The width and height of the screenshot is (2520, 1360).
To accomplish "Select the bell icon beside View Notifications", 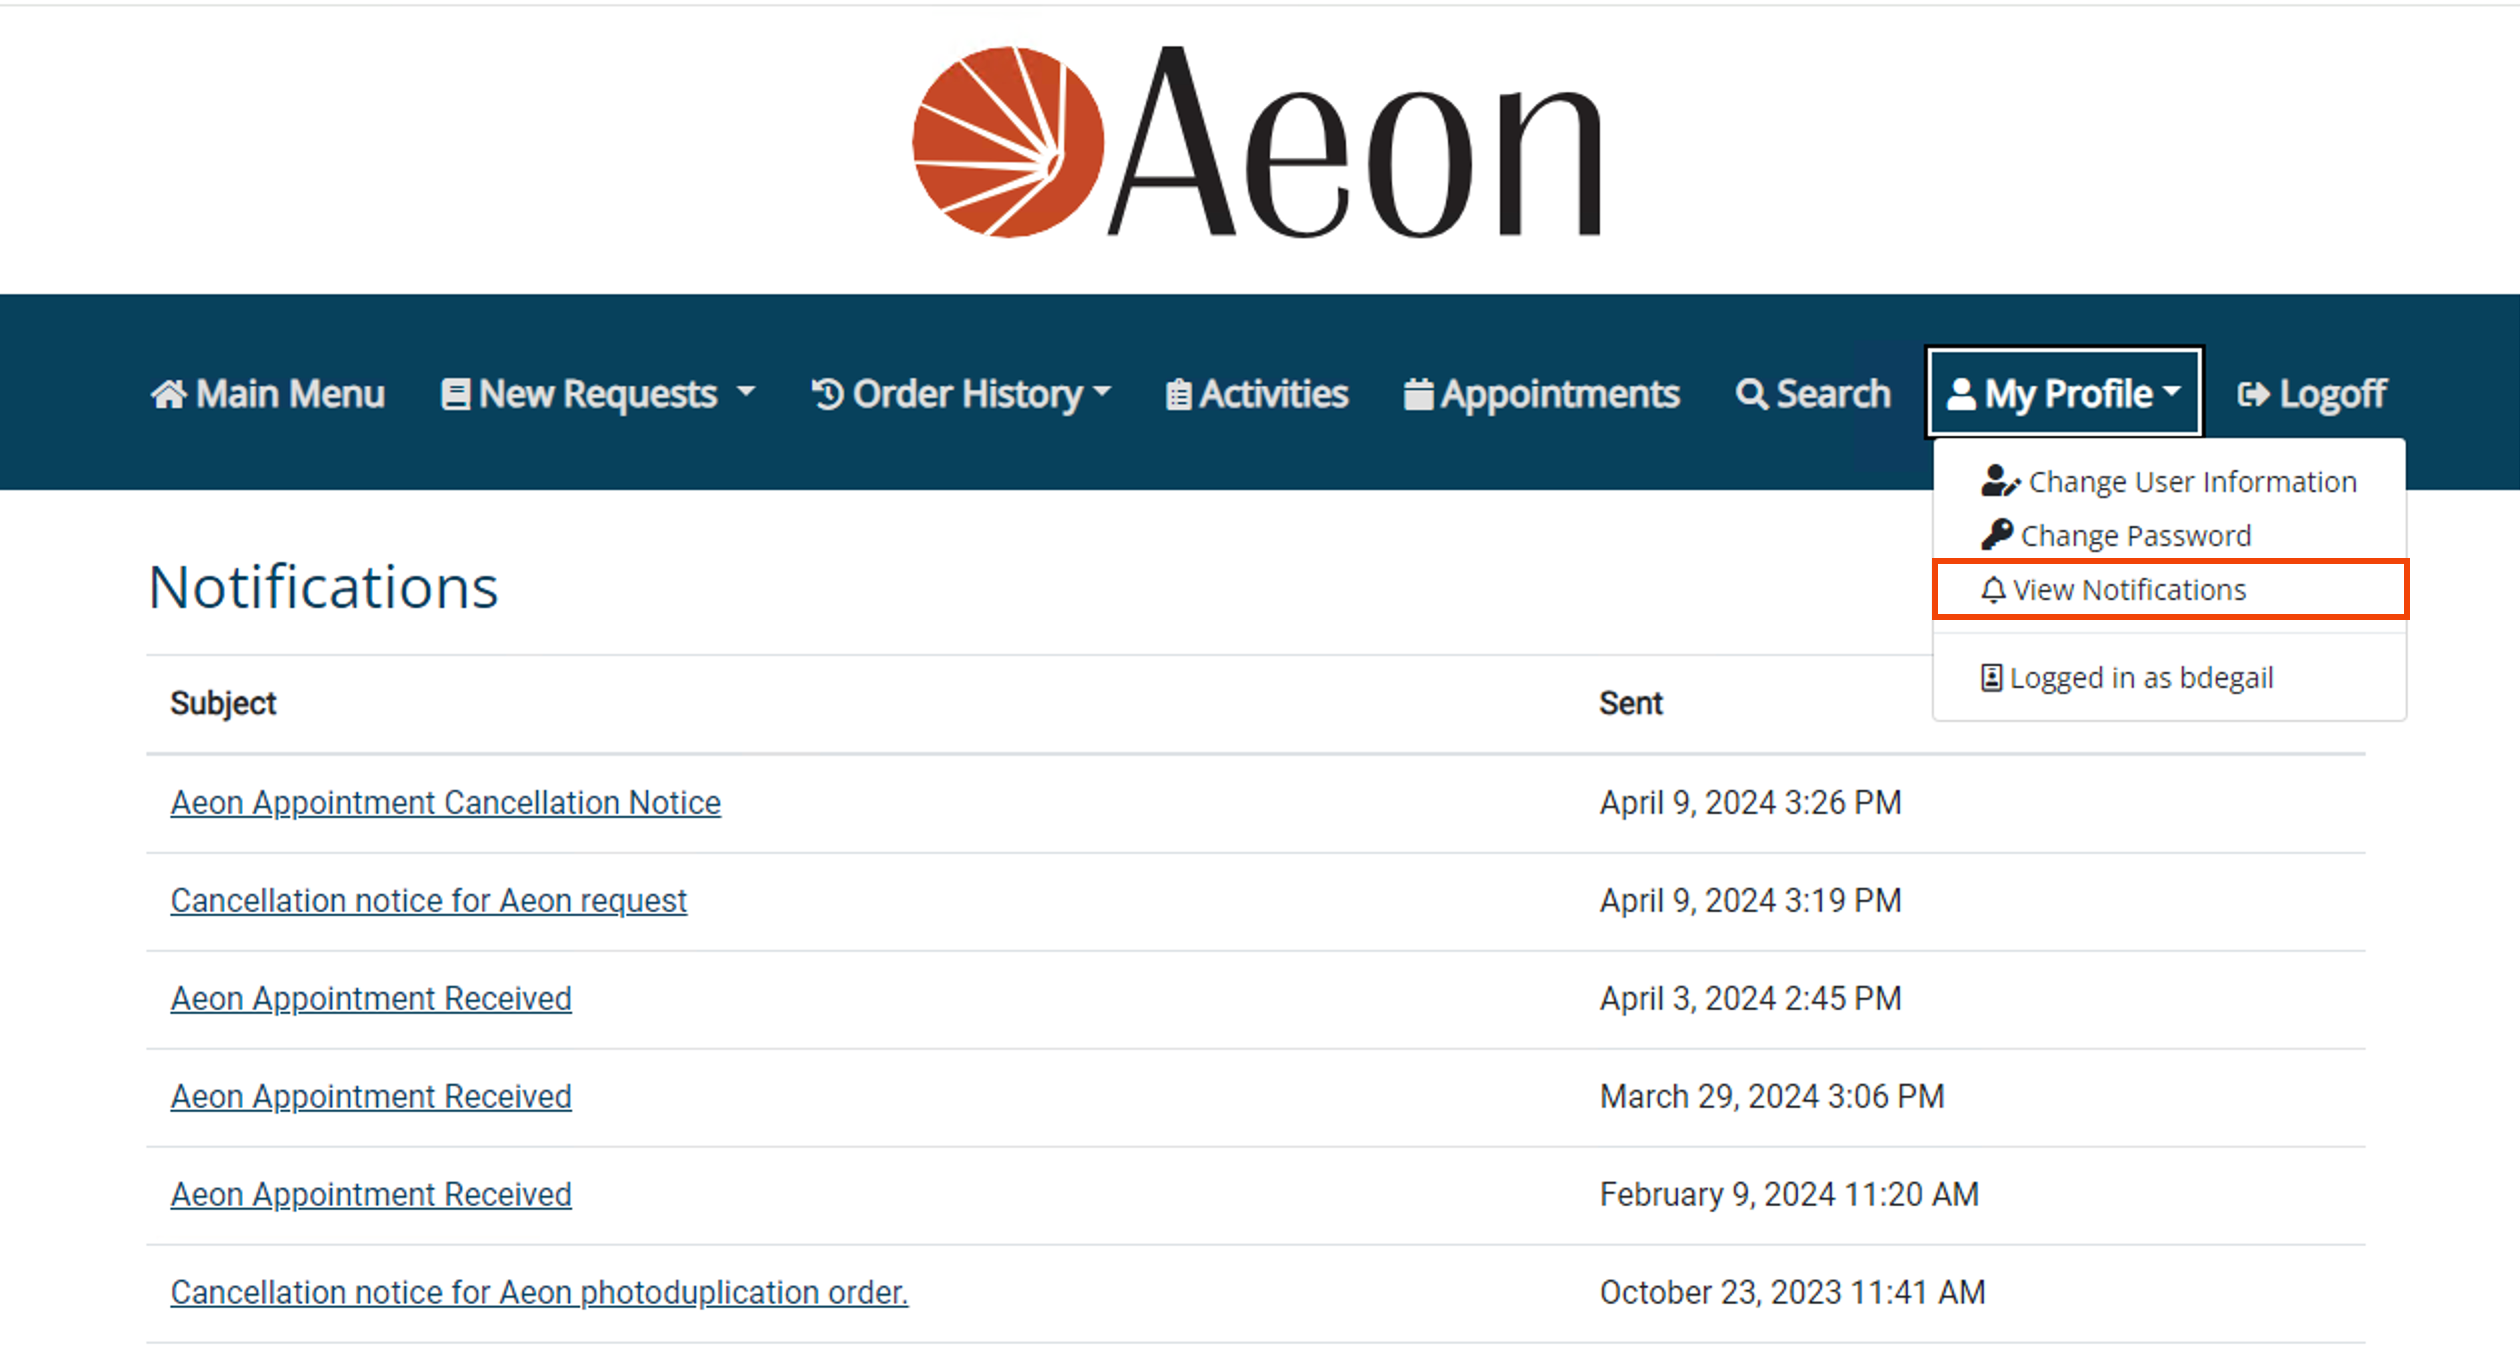I will [1994, 589].
